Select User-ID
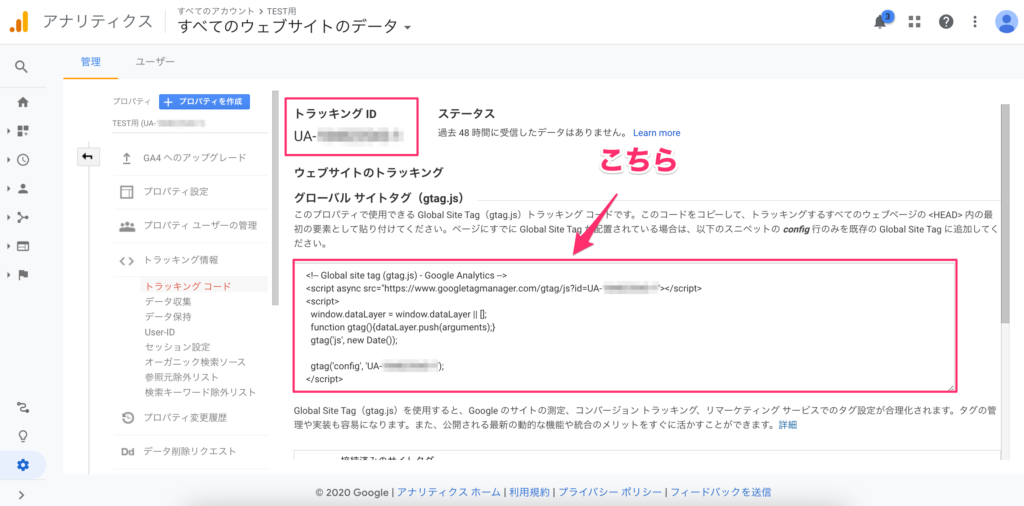1024x506 pixels. (160, 332)
